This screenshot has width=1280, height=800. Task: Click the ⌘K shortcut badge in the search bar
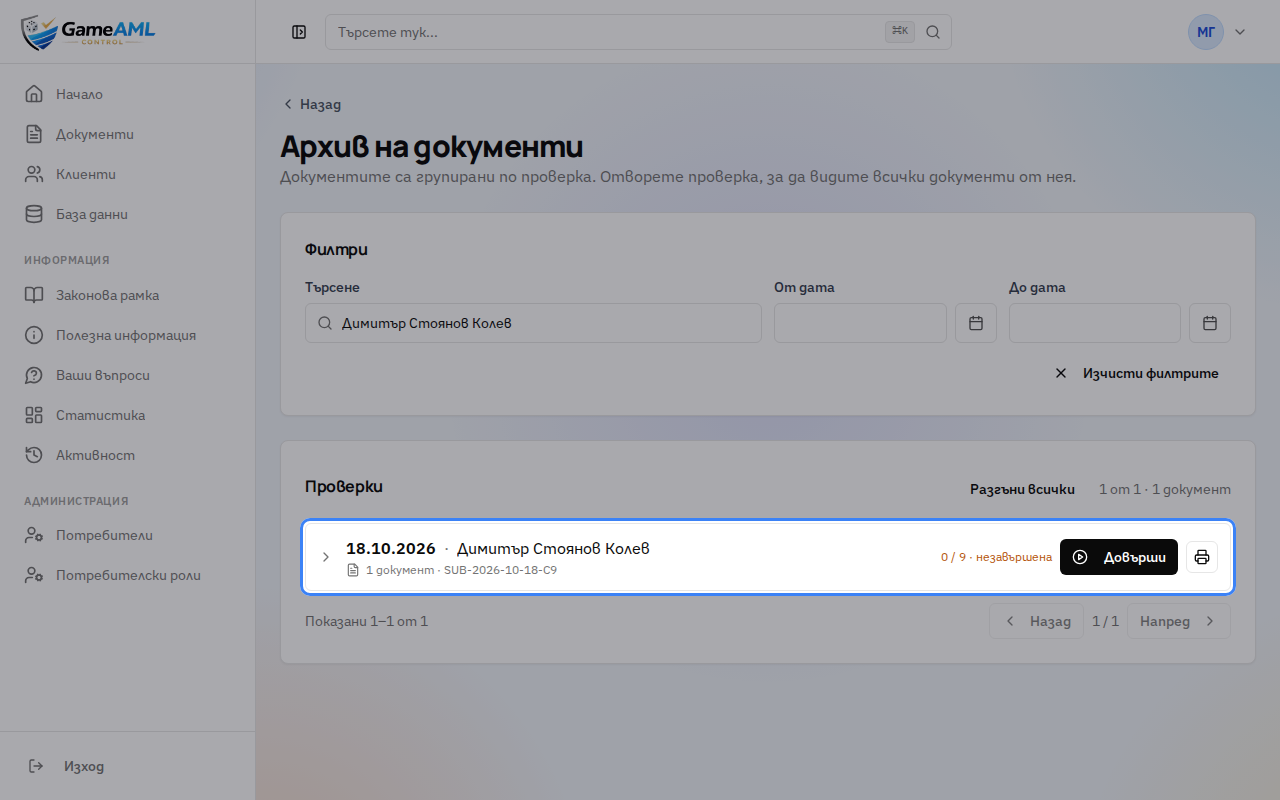(x=900, y=32)
